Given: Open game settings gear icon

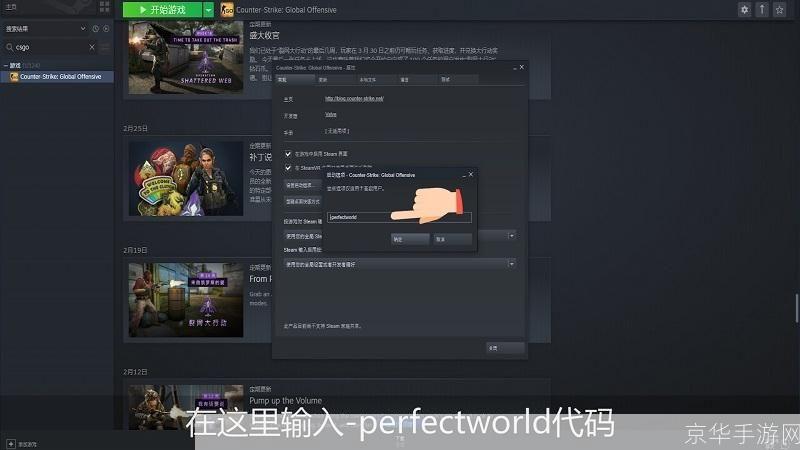Looking at the screenshot, I should (744, 9).
